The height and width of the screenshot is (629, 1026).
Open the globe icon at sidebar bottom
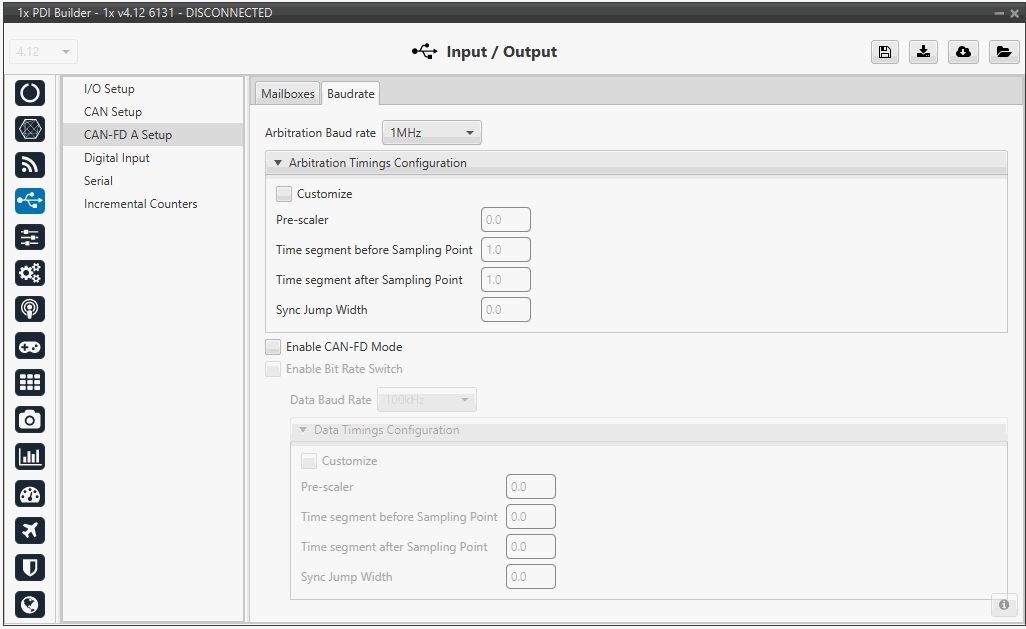point(30,603)
